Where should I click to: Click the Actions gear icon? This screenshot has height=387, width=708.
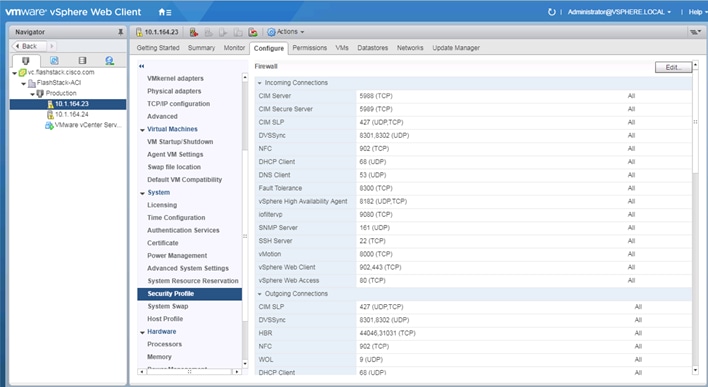271,32
